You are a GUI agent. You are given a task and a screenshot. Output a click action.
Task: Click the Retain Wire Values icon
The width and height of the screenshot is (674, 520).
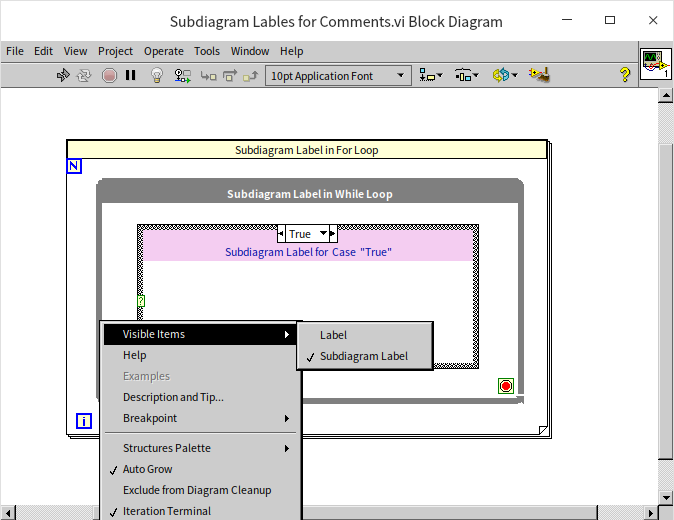click(183, 75)
